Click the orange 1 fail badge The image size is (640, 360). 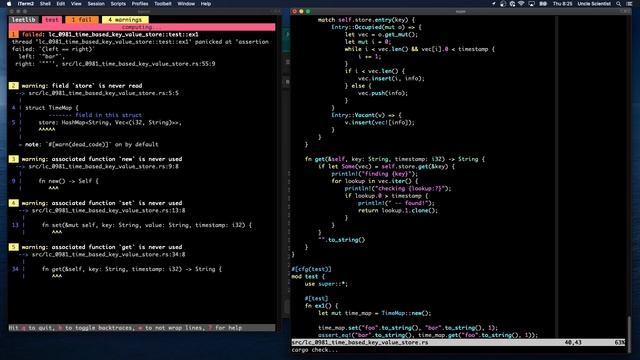point(82,20)
